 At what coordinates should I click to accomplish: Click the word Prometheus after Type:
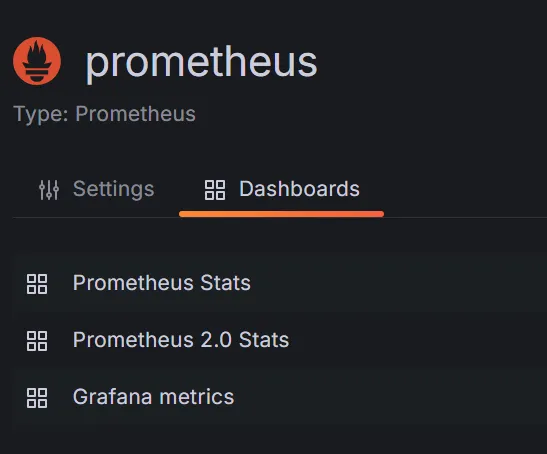[136, 114]
